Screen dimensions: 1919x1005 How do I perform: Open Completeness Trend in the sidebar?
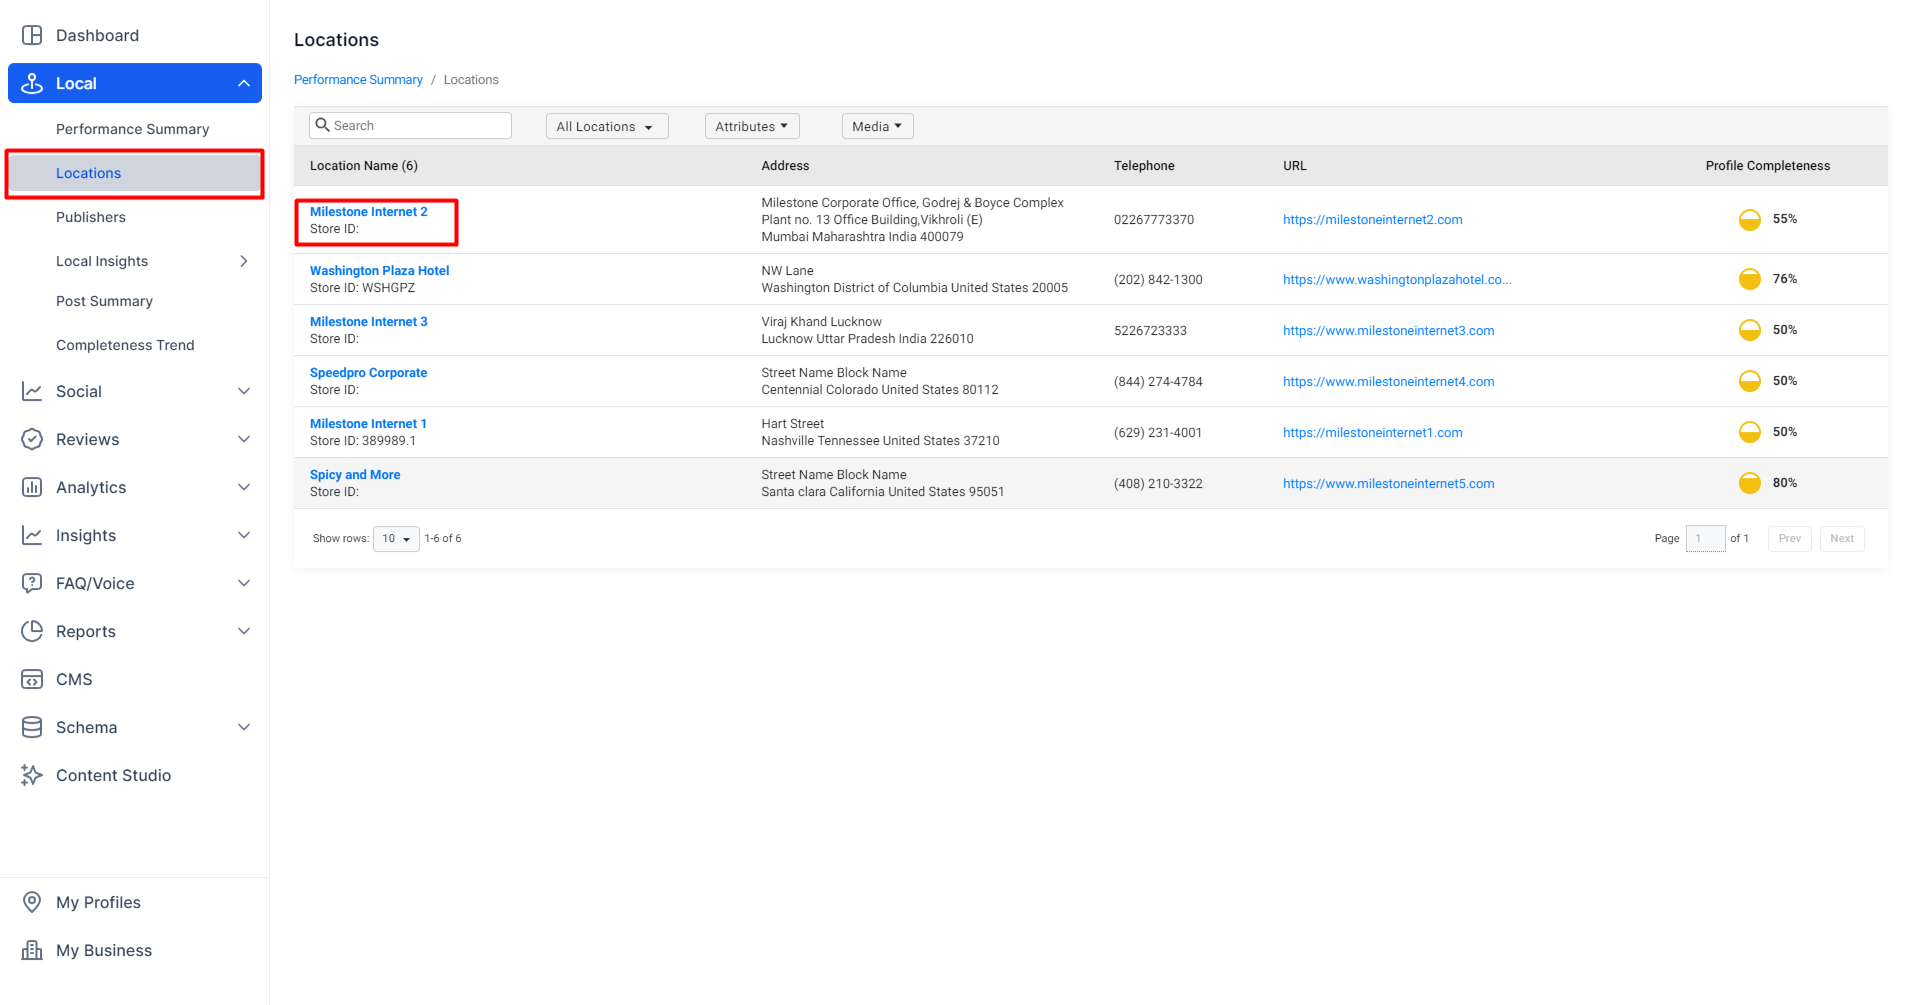point(125,345)
